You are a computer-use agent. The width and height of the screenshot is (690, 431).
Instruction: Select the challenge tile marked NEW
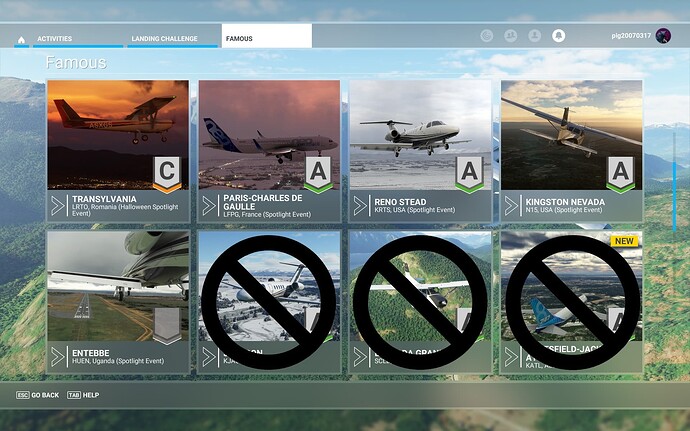pyautogui.click(x=572, y=302)
